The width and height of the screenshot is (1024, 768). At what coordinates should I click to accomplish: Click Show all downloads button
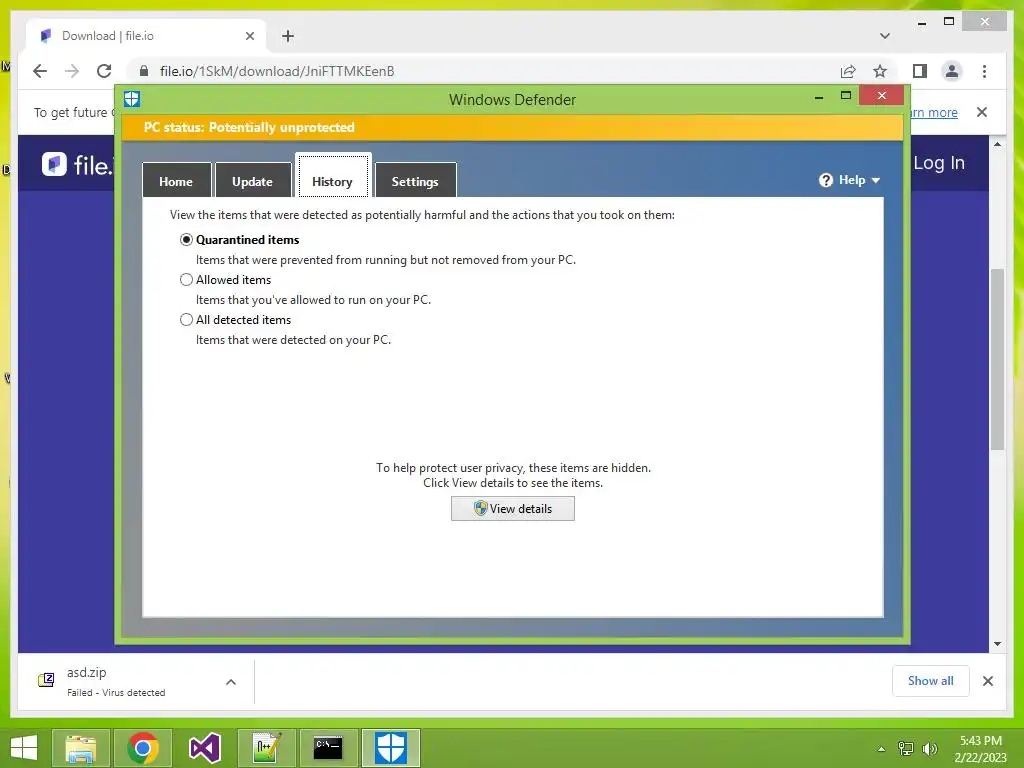click(931, 680)
